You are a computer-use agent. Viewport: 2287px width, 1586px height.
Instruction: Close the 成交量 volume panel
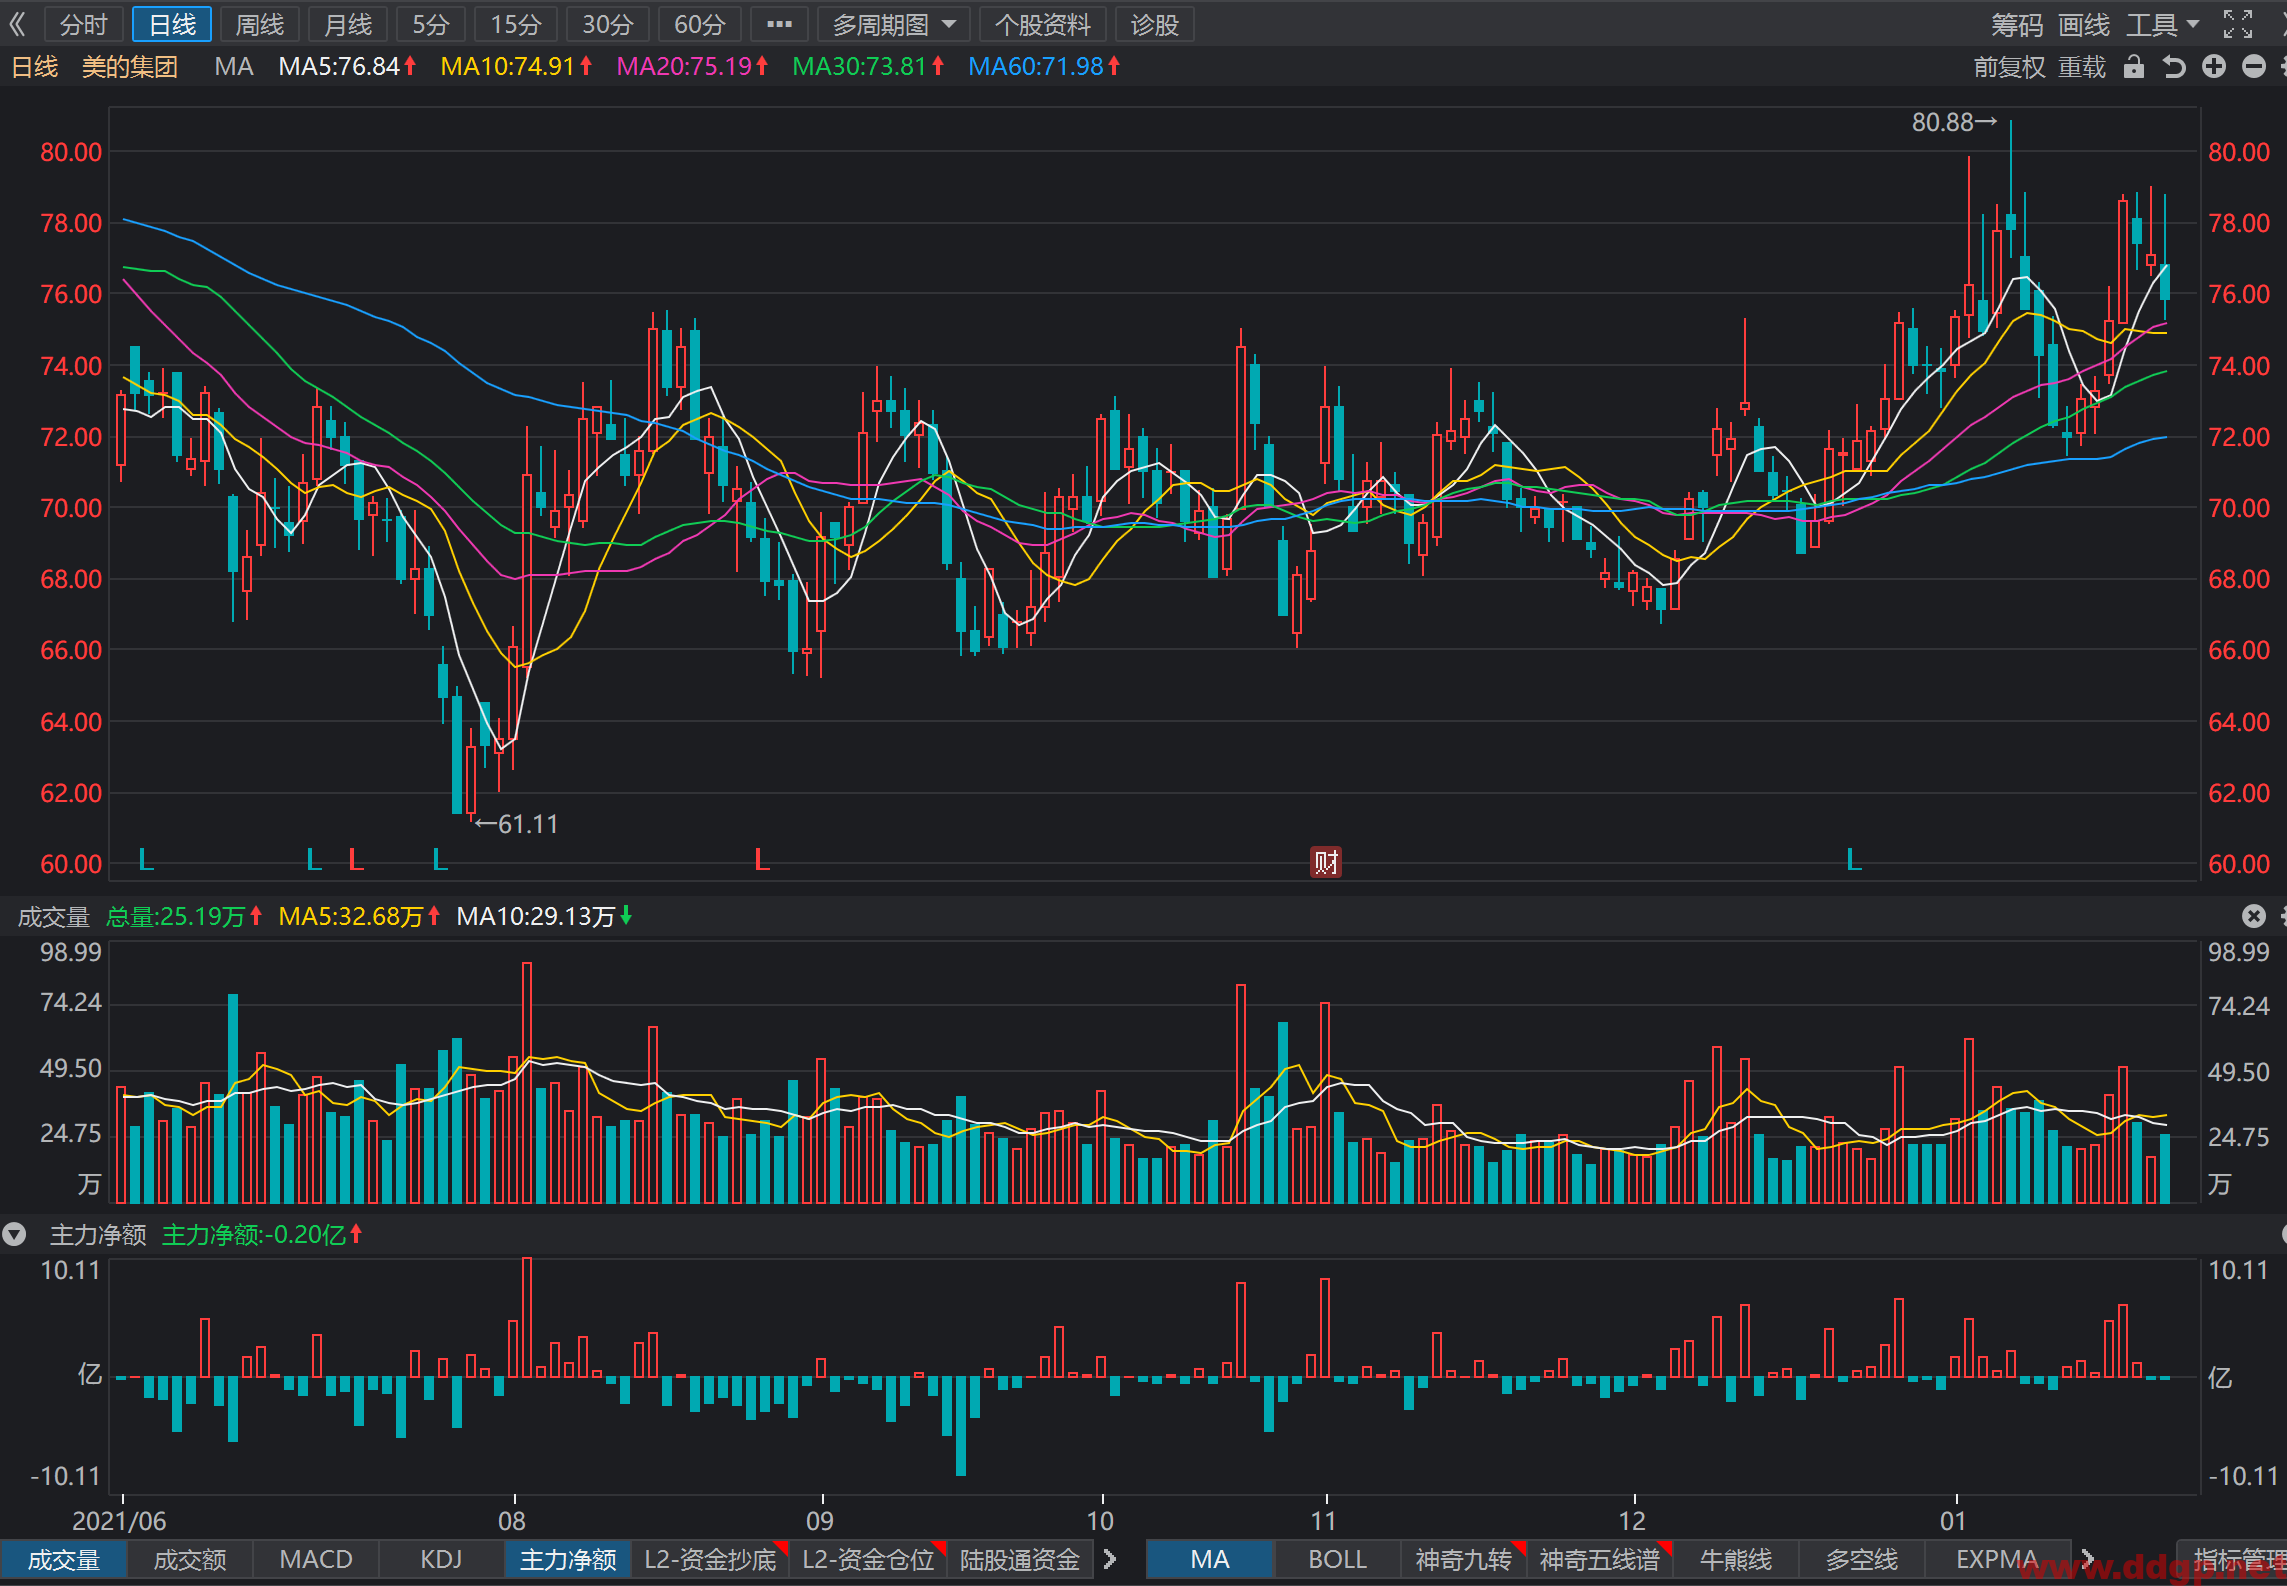point(2253,916)
